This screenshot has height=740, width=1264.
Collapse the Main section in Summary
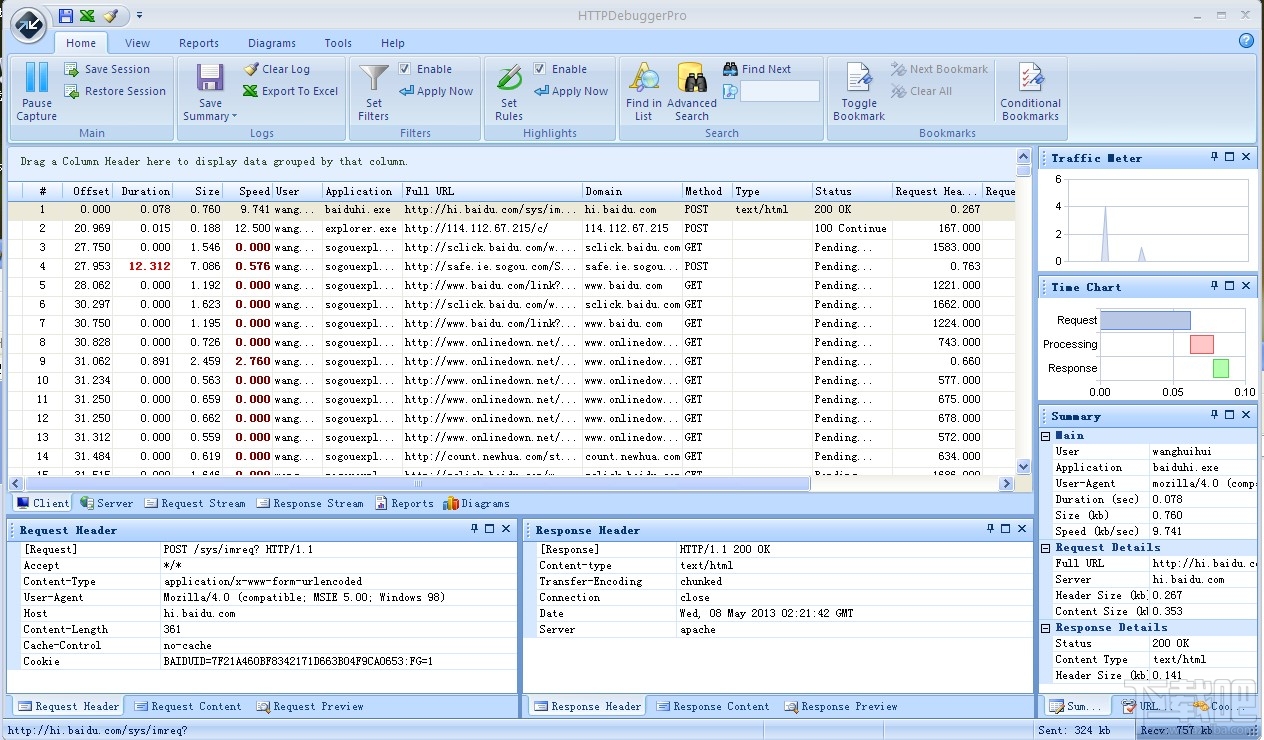coord(1046,436)
